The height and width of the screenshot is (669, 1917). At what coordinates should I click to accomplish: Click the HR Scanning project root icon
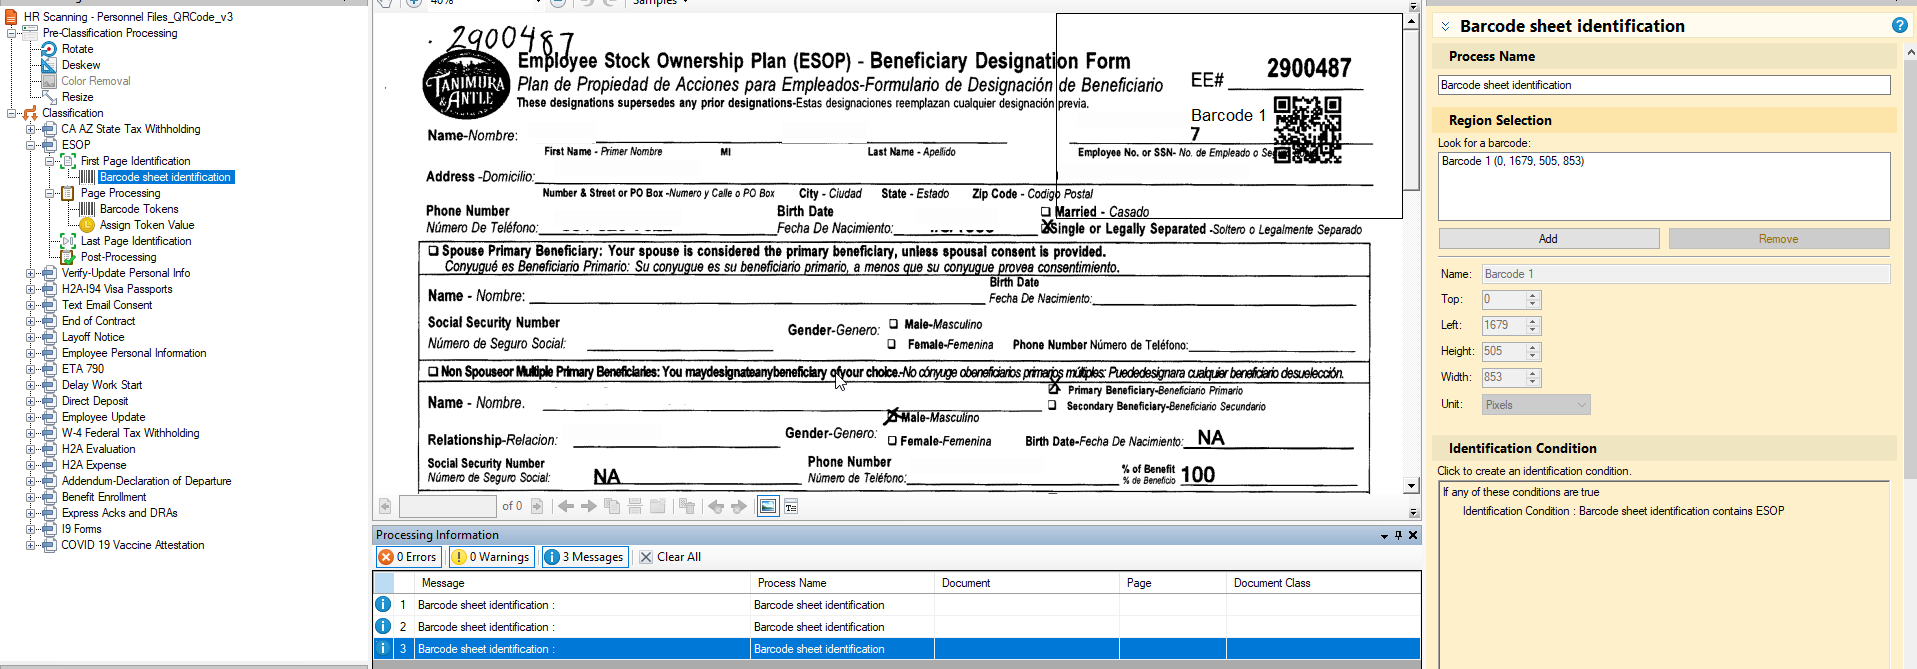click(x=11, y=17)
